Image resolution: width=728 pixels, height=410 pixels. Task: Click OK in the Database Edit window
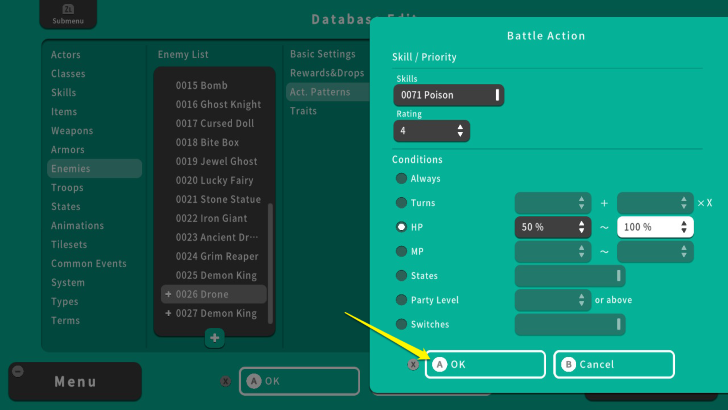point(299,381)
